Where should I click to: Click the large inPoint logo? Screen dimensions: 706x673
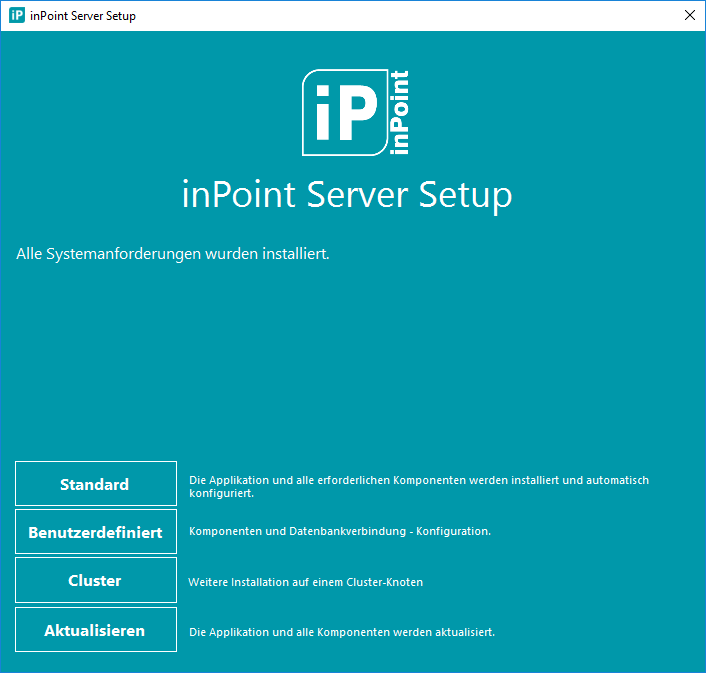point(355,113)
